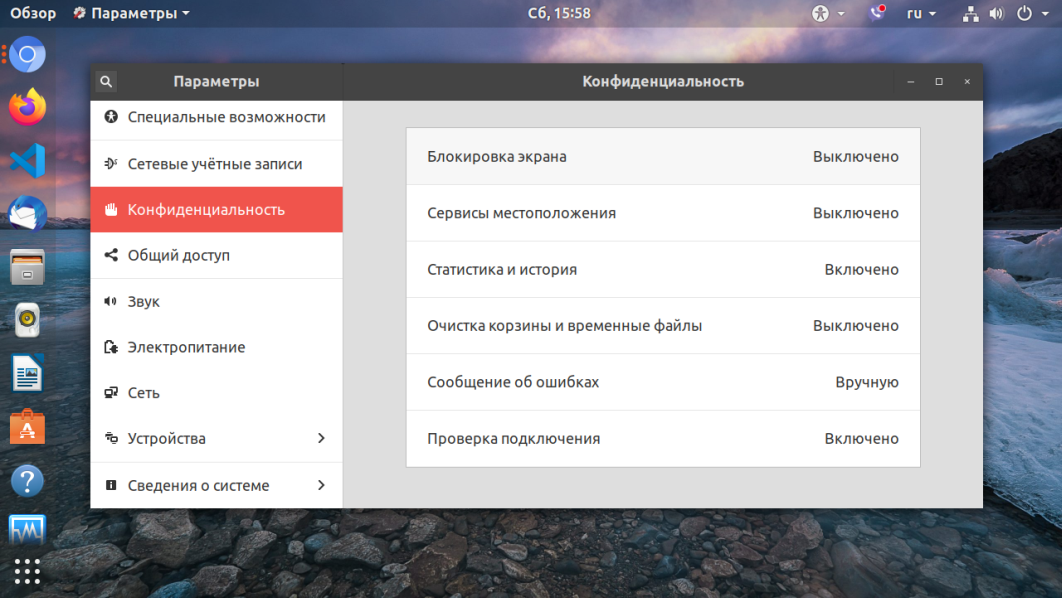Open LibreOffice Writer from the dock
Image resolution: width=1062 pixels, height=598 pixels.
(27, 373)
